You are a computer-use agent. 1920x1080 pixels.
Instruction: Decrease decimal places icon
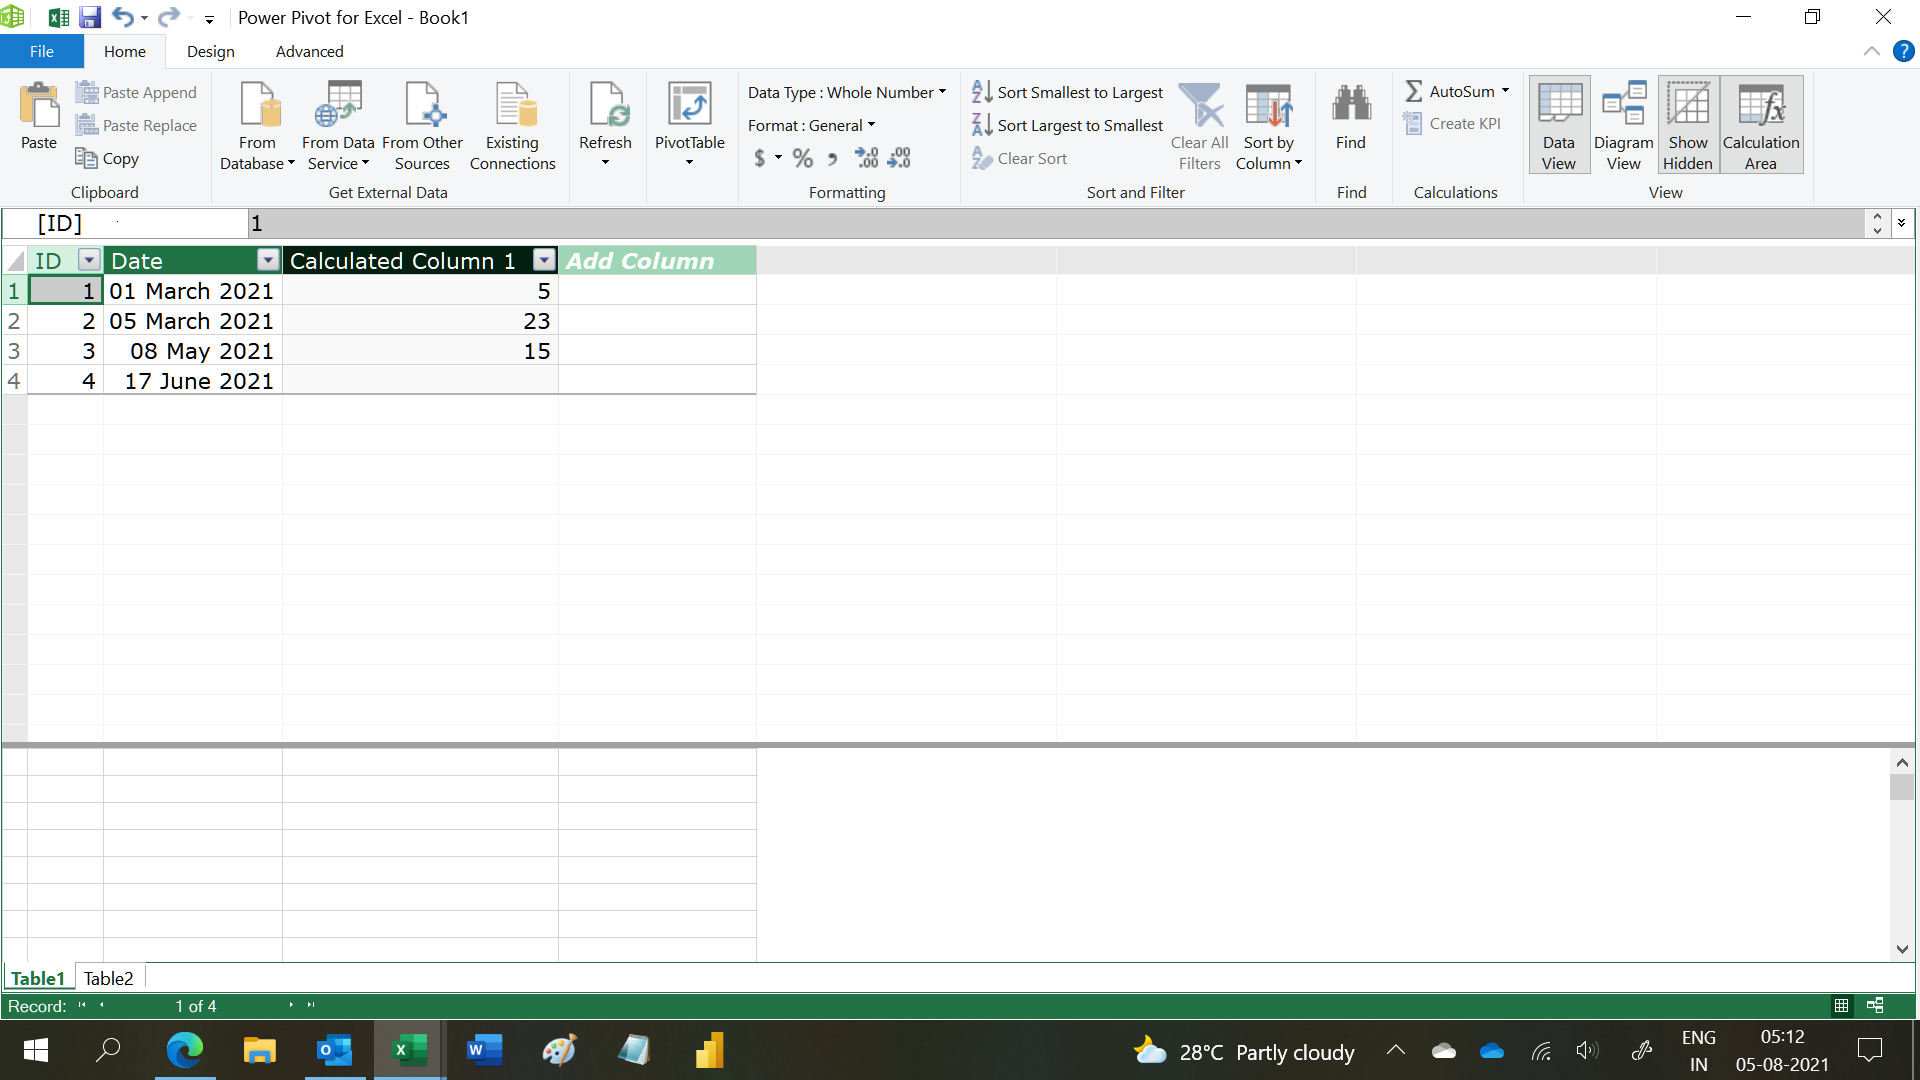click(x=899, y=158)
